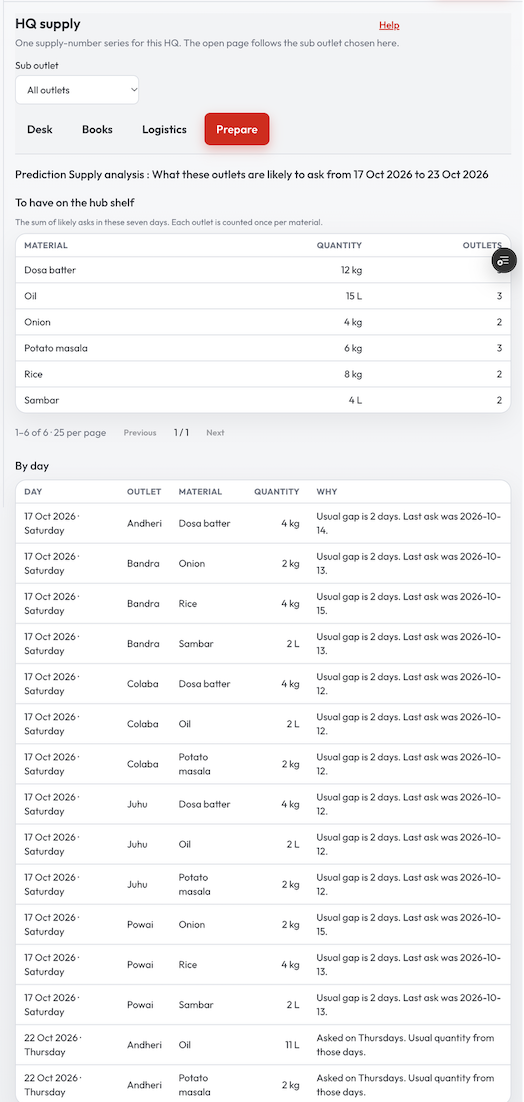Click Rice in the Powai row
Screen dimensions: 524x1102
pos(188,964)
